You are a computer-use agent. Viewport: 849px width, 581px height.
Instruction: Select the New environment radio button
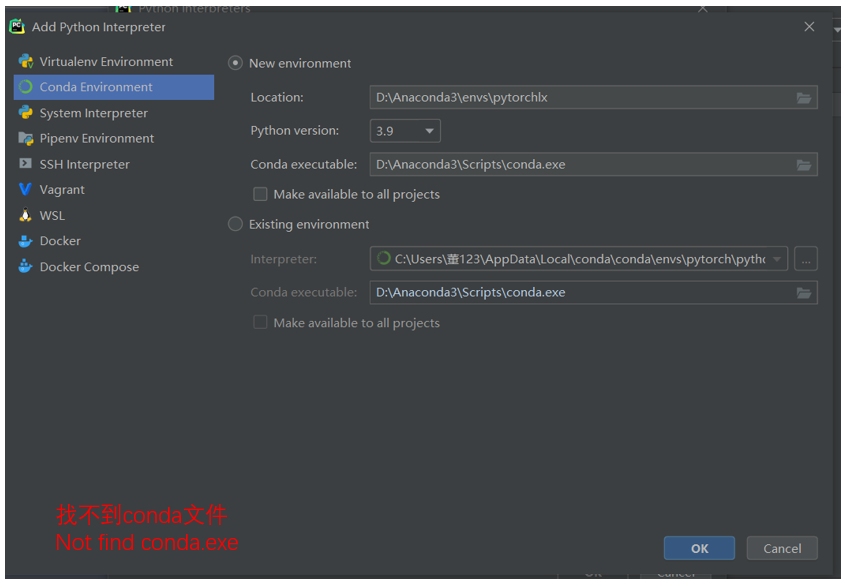[x=235, y=62]
